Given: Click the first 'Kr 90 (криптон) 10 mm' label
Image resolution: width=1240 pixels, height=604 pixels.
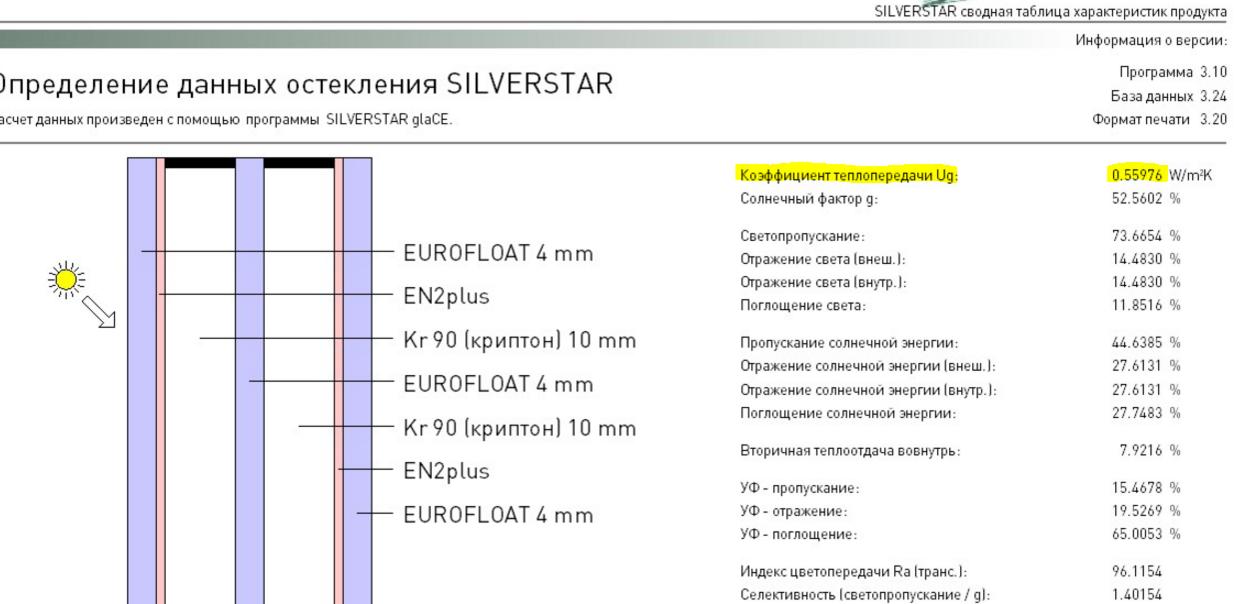Looking at the screenshot, I should 520,341.
